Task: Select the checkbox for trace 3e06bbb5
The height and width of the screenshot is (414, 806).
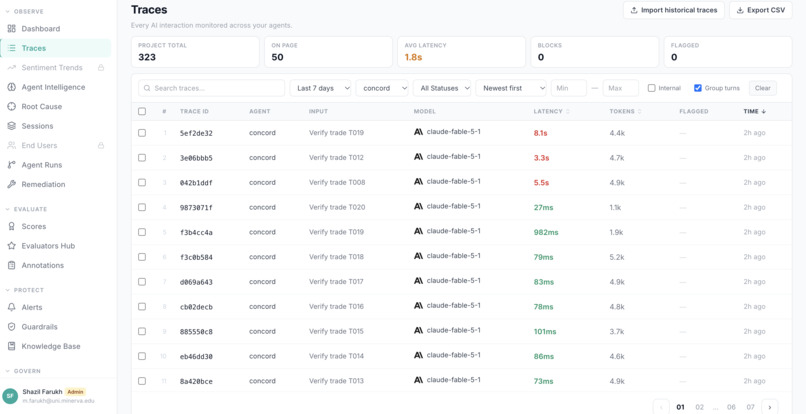Action: click(x=142, y=157)
